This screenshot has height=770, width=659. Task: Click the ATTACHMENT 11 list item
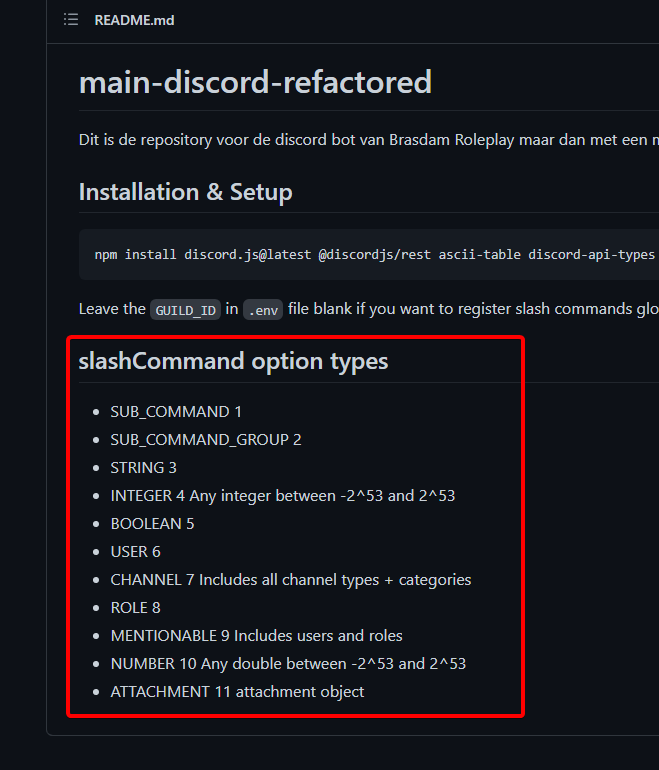point(237,691)
